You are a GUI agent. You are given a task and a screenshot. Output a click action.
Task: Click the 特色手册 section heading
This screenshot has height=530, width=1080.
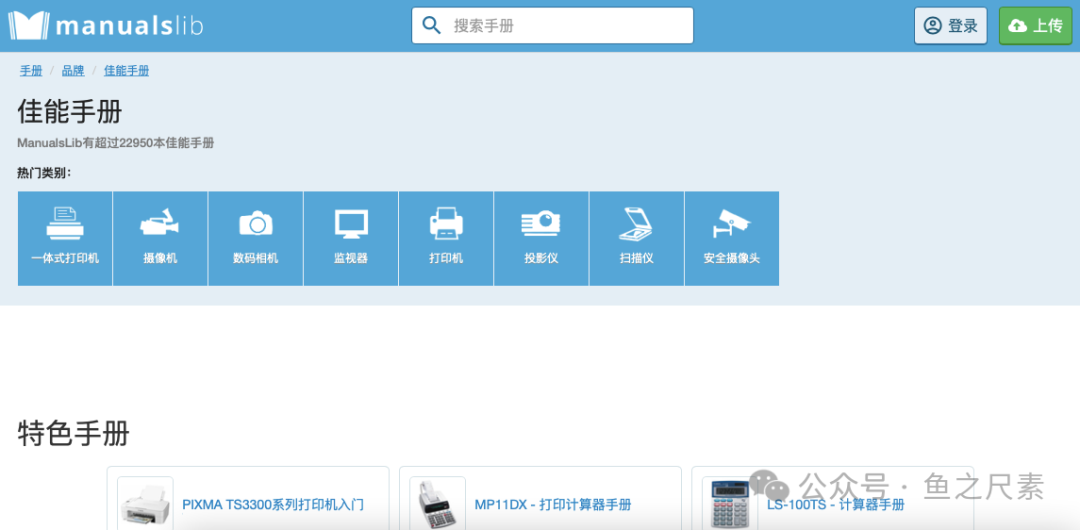pyautogui.click(x=73, y=434)
